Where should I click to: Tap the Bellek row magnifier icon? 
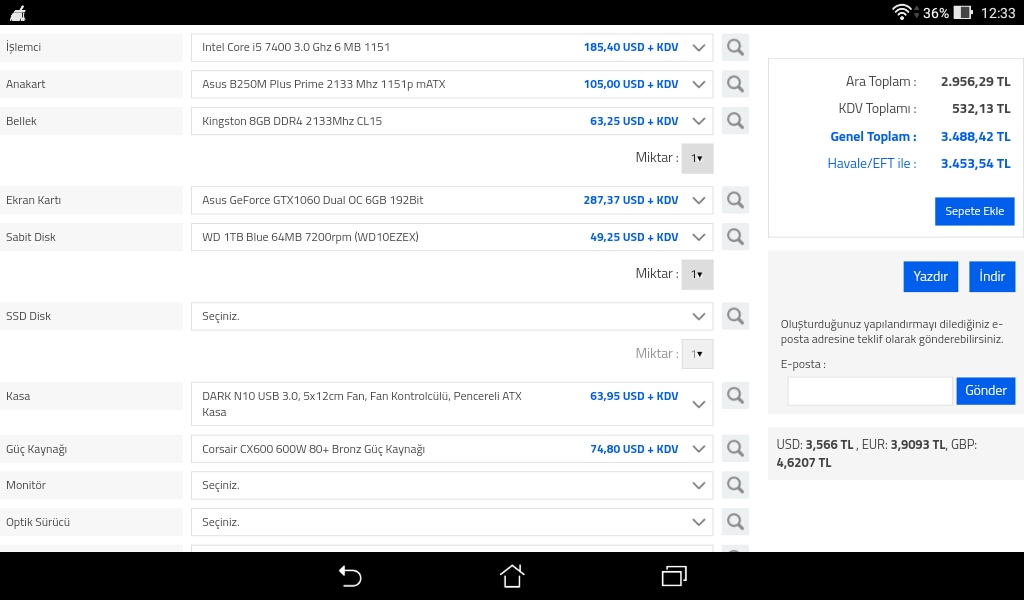click(735, 121)
